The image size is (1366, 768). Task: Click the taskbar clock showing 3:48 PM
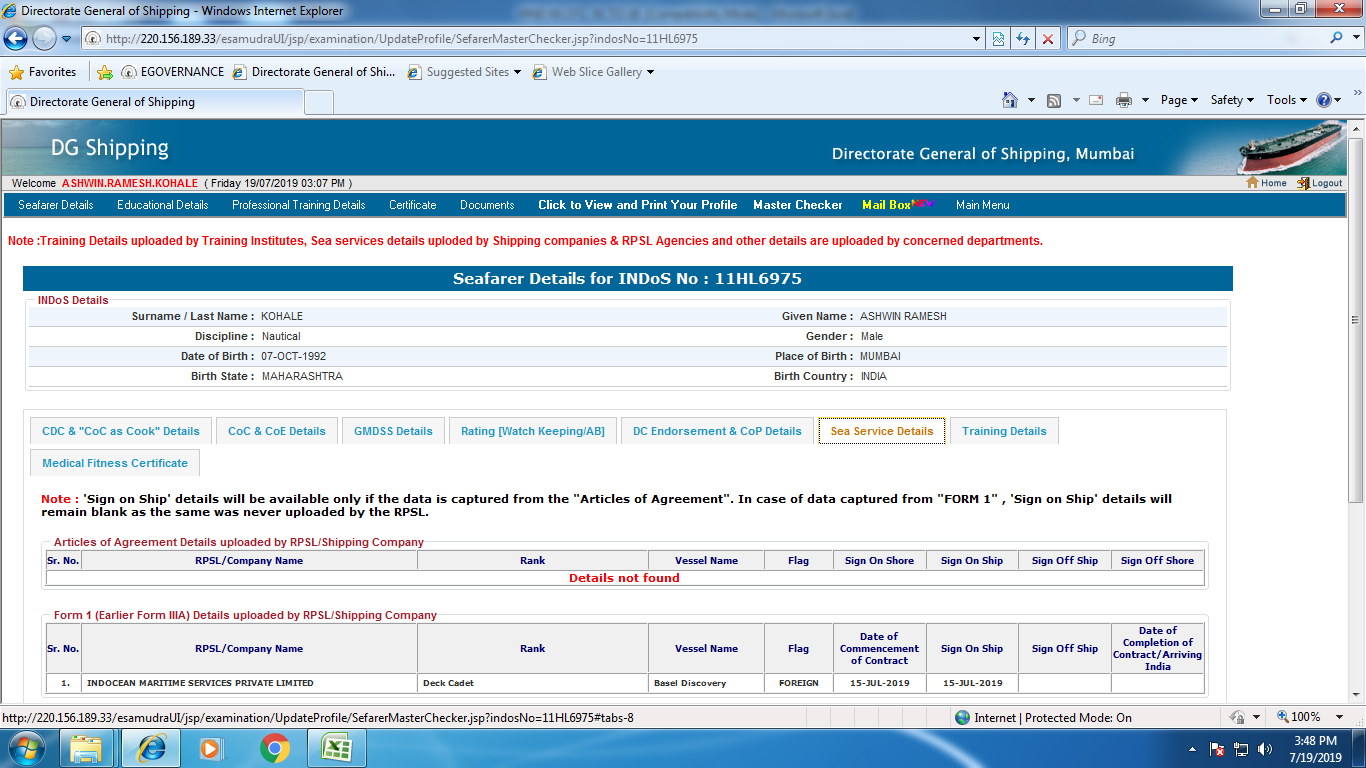(x=1316, y=749)
